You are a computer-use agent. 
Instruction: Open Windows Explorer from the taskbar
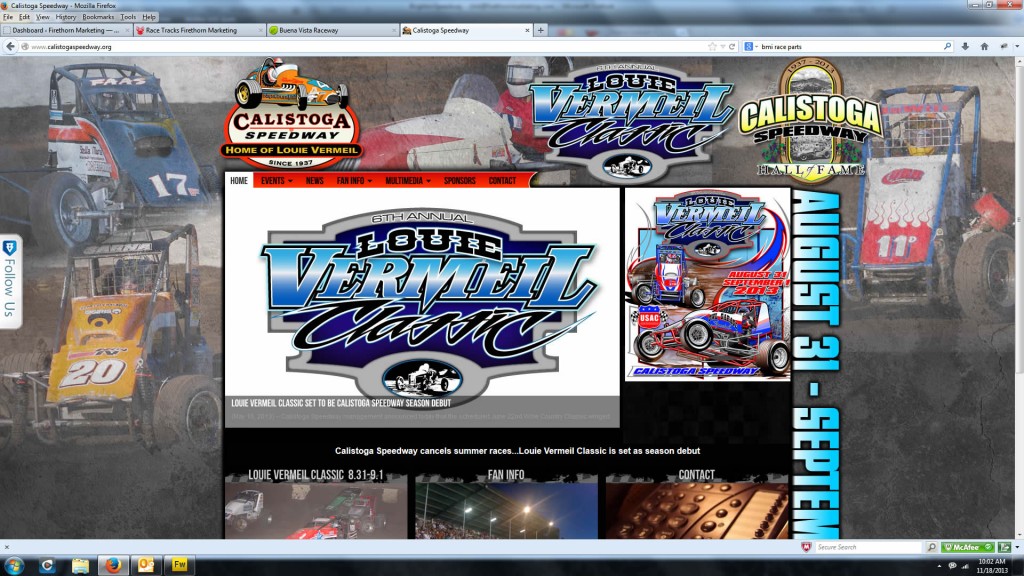(x=80, y=565)
